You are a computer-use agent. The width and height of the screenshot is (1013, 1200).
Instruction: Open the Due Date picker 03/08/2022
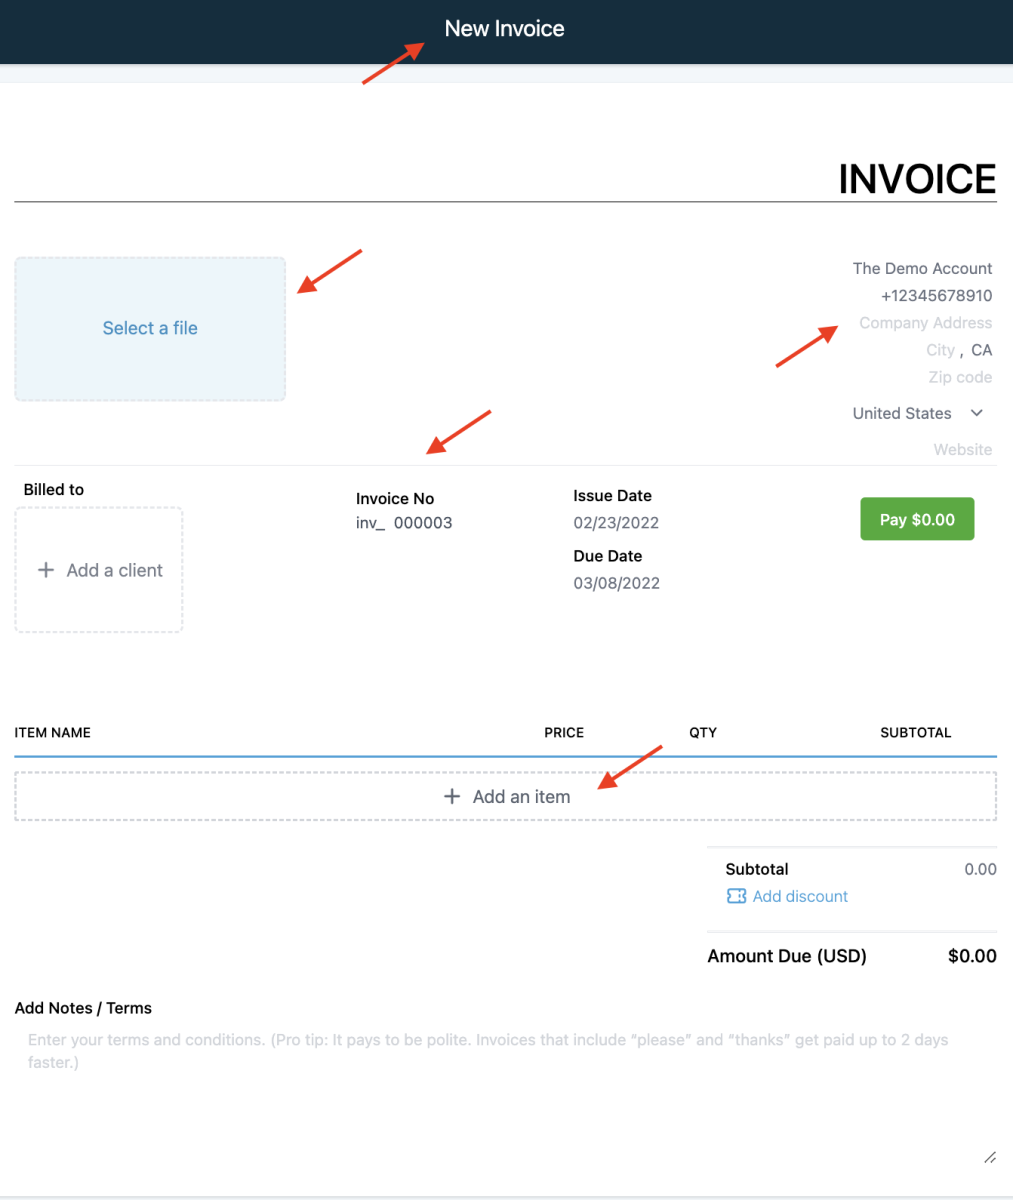(x=616, y=583)
